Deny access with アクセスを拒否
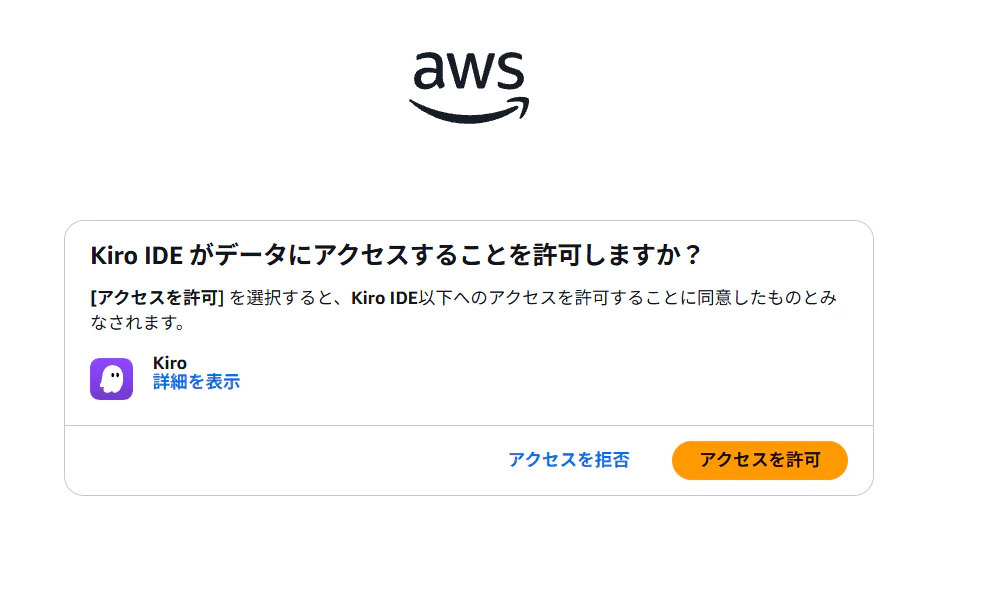This screenshot has height=593, width=991. coord(569,460)
